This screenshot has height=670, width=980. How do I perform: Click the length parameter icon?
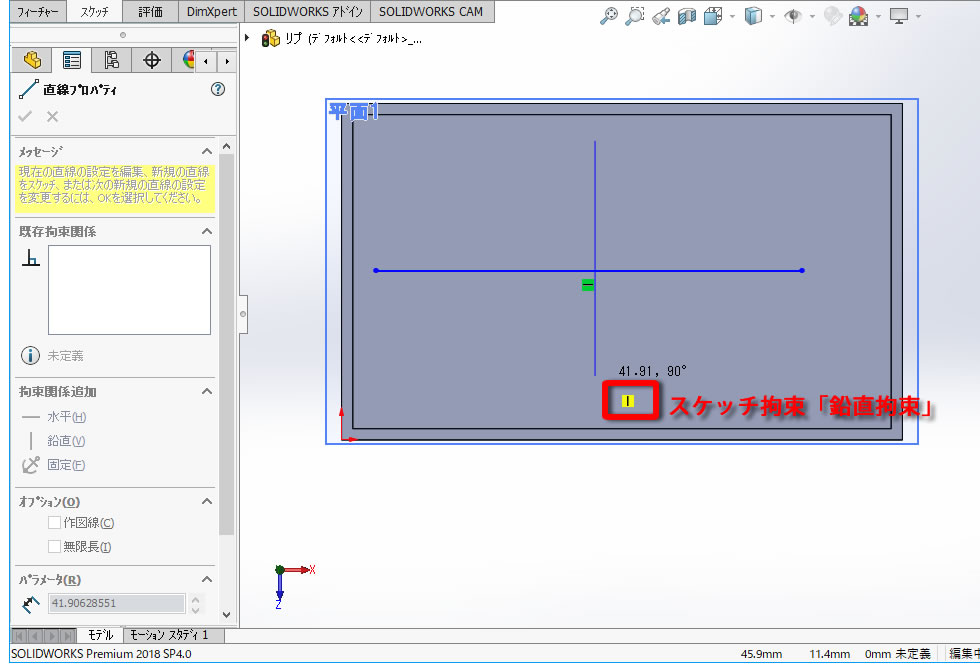pyautogui.click(x=31, y=603)
